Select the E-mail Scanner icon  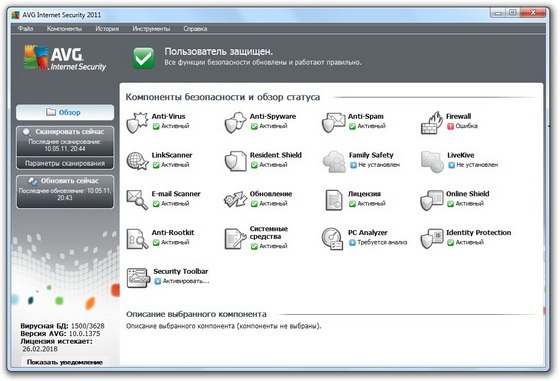pos(137,200)
